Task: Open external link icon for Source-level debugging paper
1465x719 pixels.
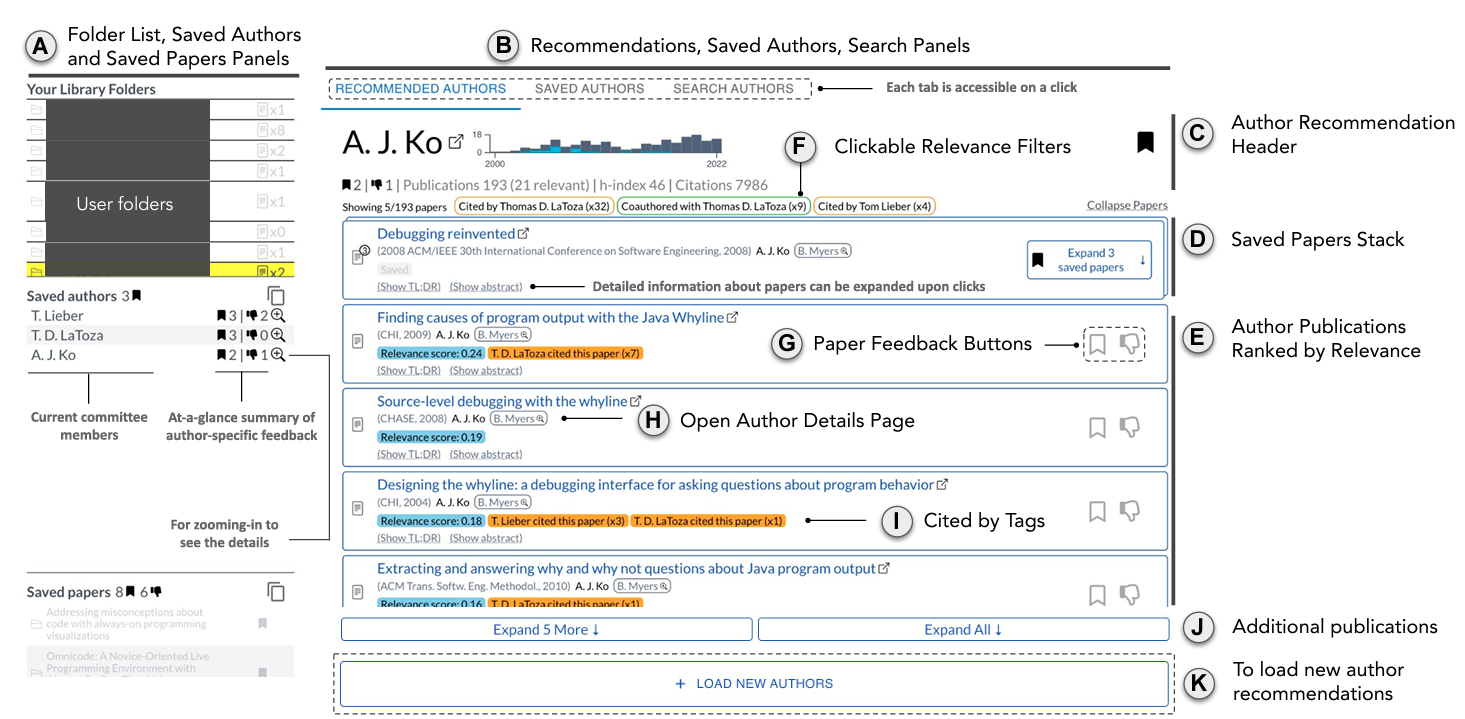Action: point(636,401)
